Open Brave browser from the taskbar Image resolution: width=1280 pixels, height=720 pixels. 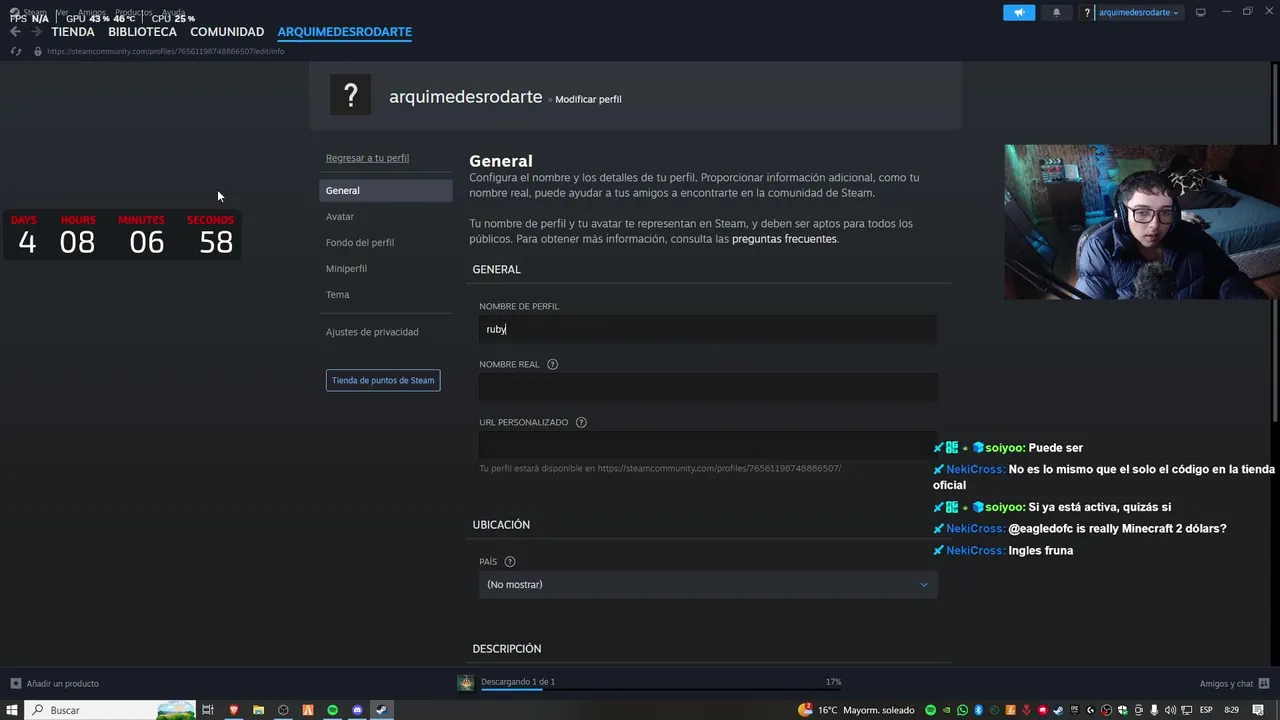coord(234,710)
